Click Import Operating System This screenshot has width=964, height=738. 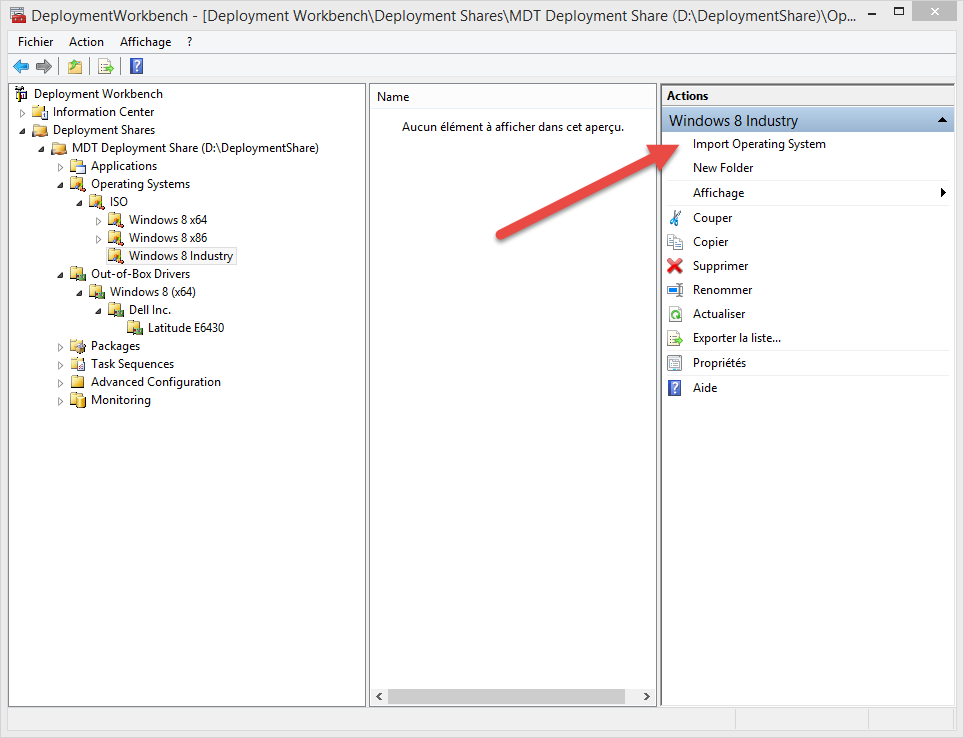click(x=760, y=143)
